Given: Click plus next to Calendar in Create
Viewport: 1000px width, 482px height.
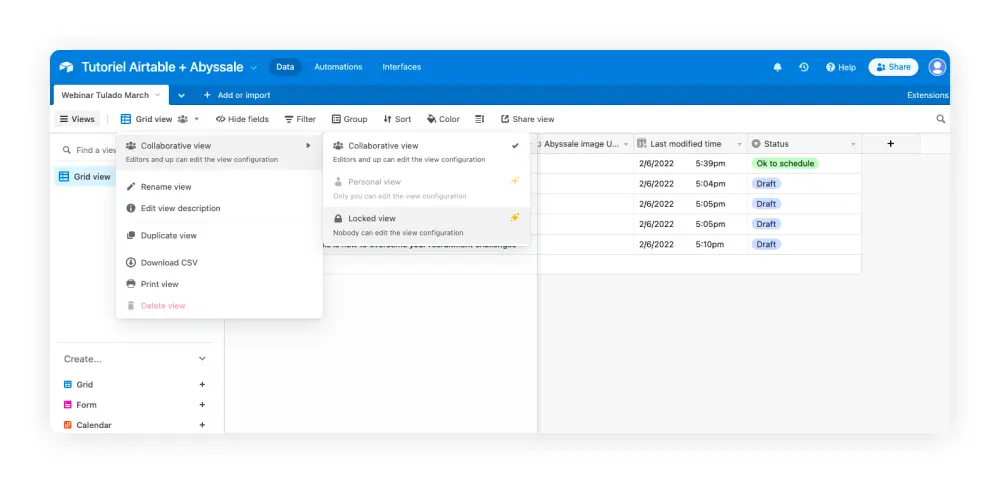Looking at the screenshot, I should coord(202,425).
